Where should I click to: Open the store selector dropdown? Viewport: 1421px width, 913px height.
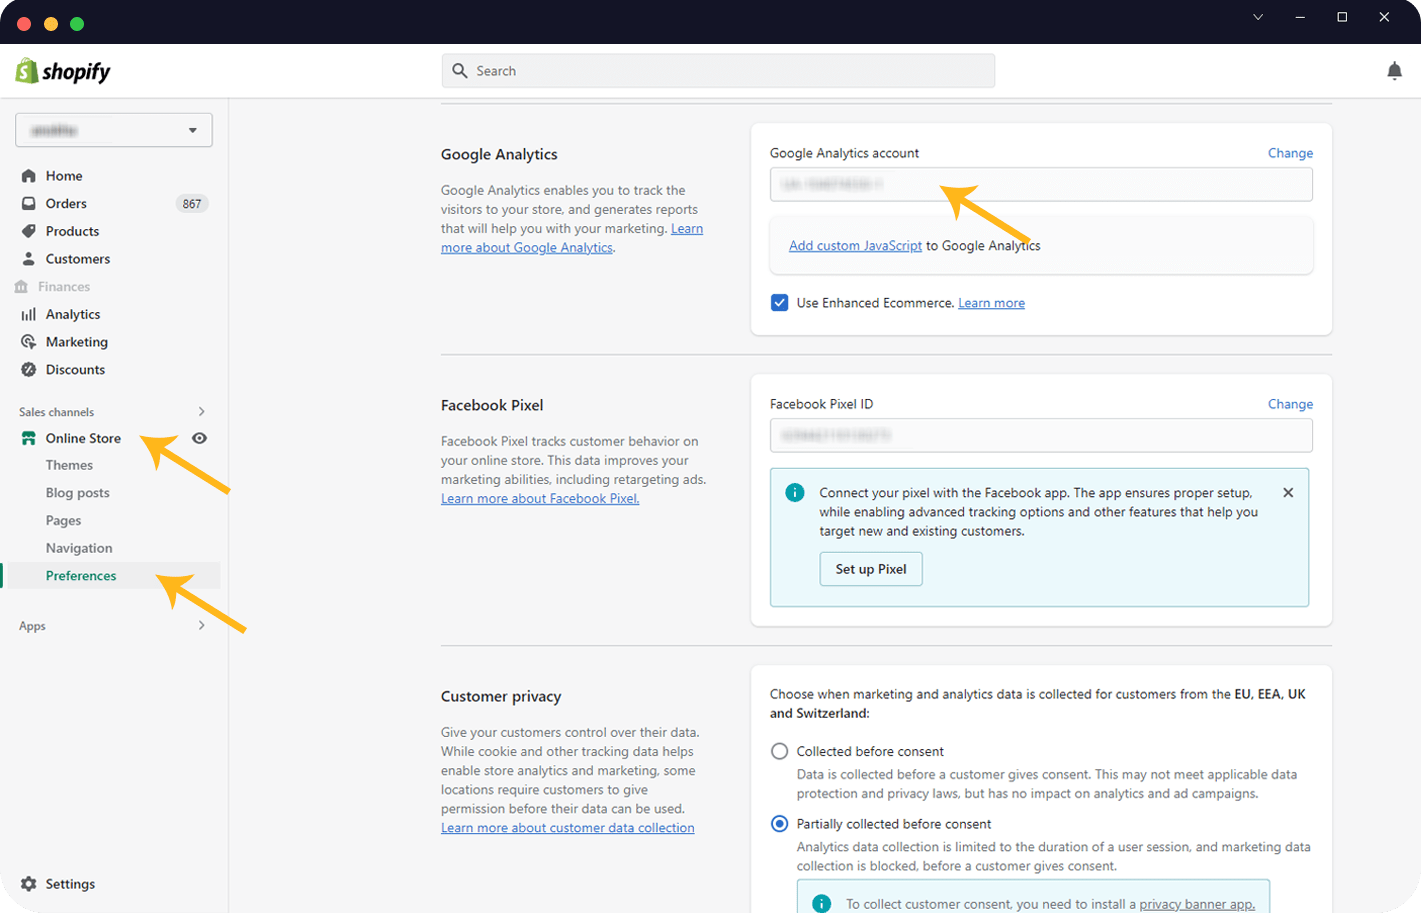click(x=114, y=130)
